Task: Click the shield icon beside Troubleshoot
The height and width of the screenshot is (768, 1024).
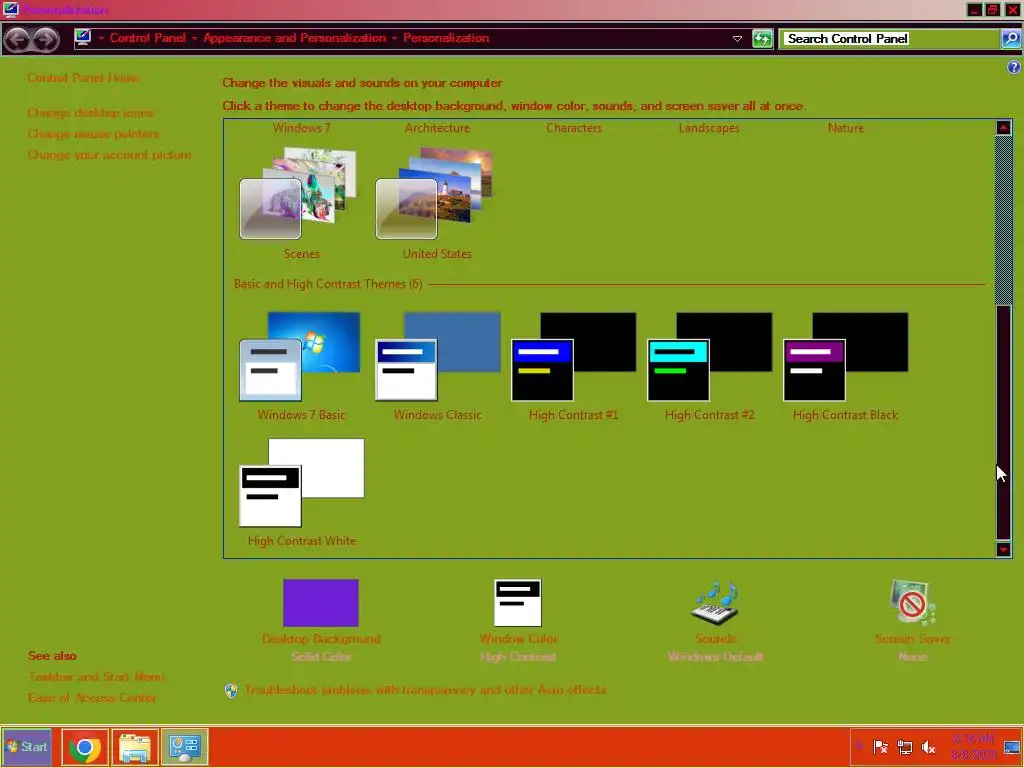Action: coord(231,690)
